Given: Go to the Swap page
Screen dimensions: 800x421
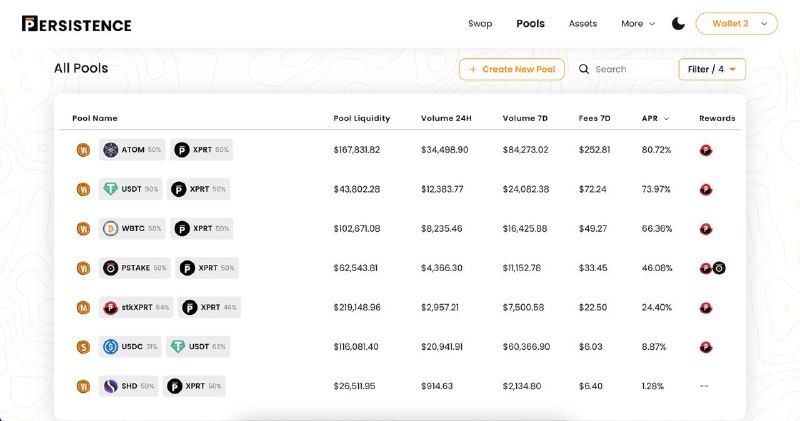Looking at the screenshot, I should pyautogui.click(x=480, y=23).
